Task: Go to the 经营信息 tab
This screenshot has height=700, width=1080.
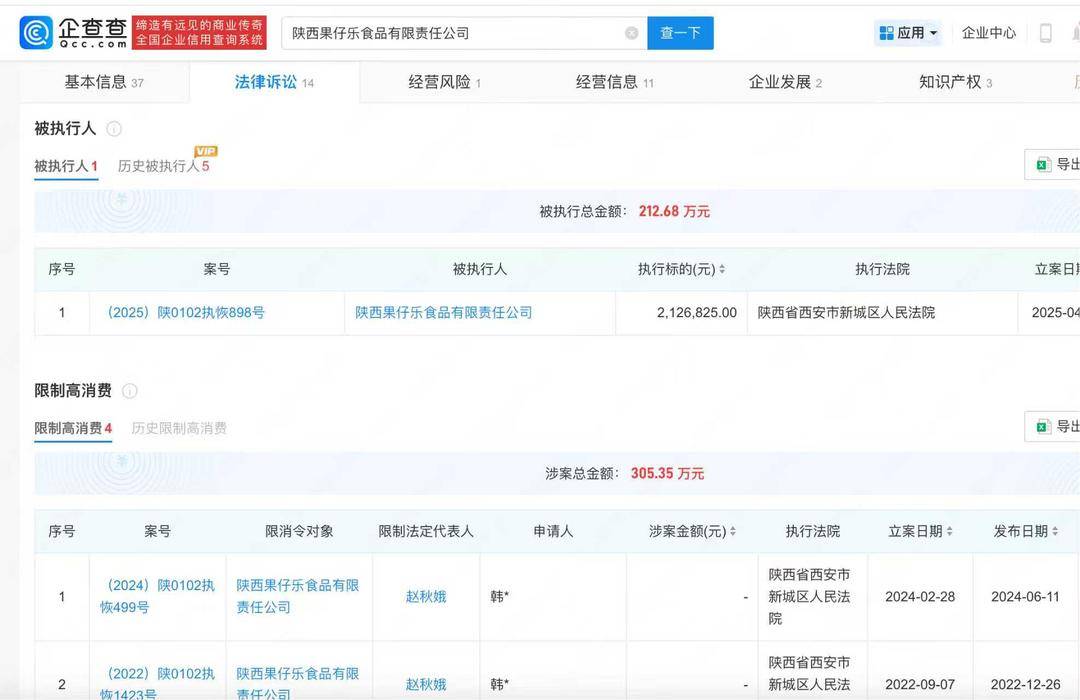Action: (614, 82)
